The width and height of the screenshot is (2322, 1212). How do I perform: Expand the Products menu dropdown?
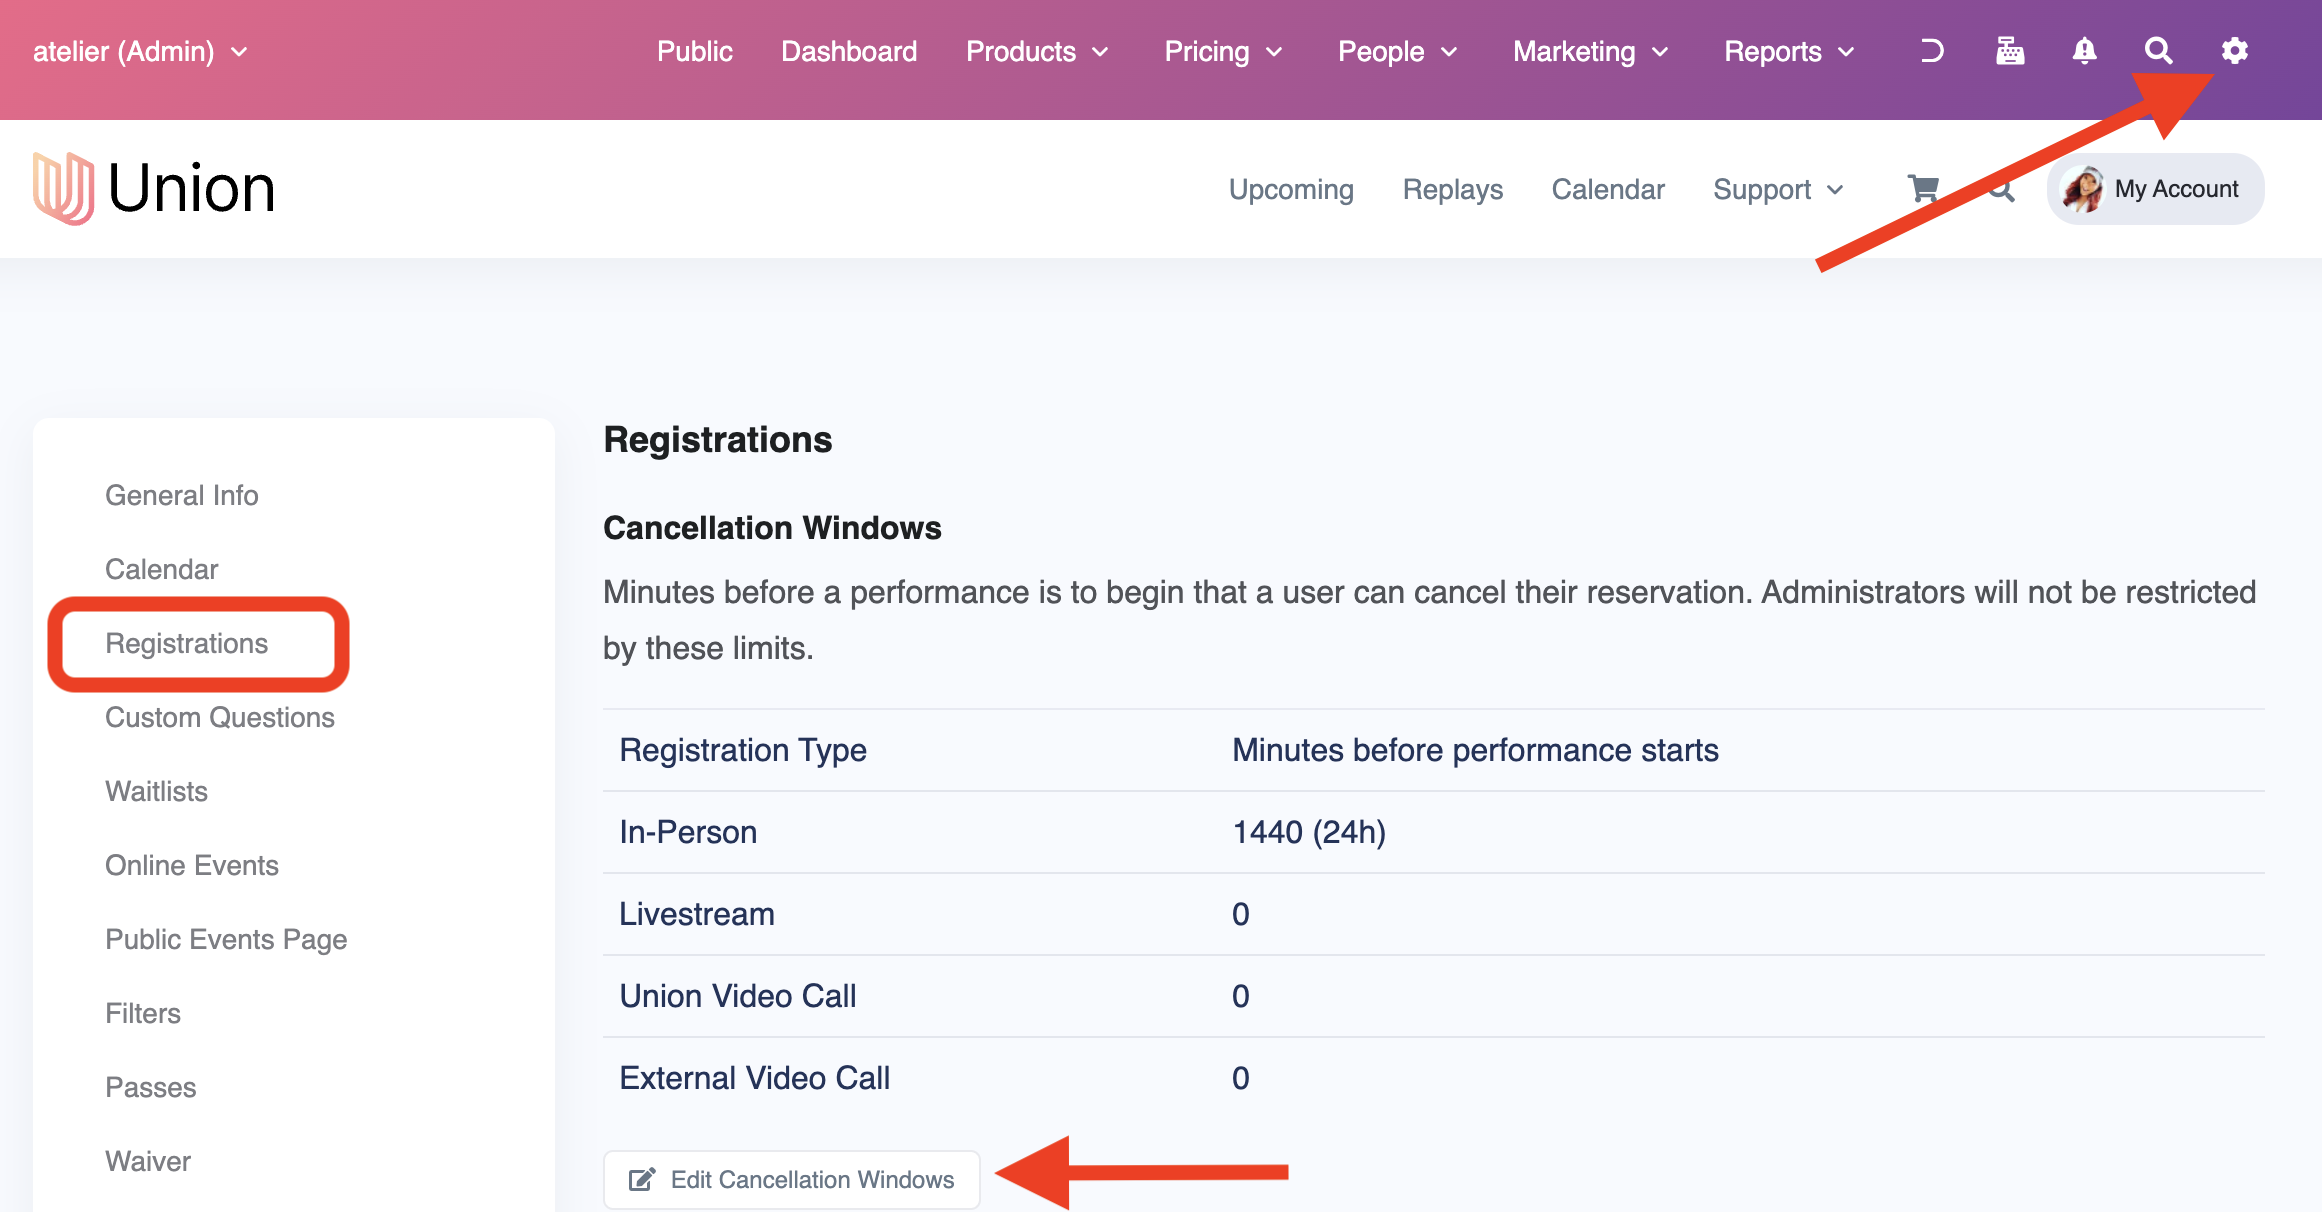(x=1037, y=51)
